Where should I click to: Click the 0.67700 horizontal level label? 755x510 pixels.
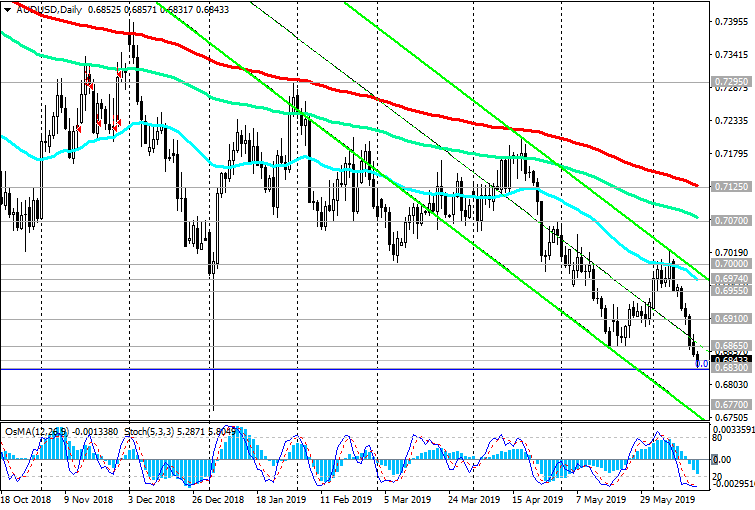click(x=731, y=405)
